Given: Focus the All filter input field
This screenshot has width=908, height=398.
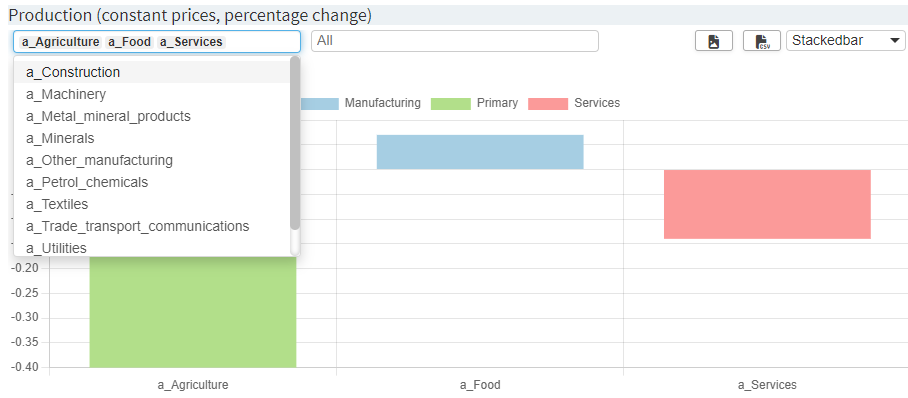Looking at the screenshot, I should [x=455, y=41].
